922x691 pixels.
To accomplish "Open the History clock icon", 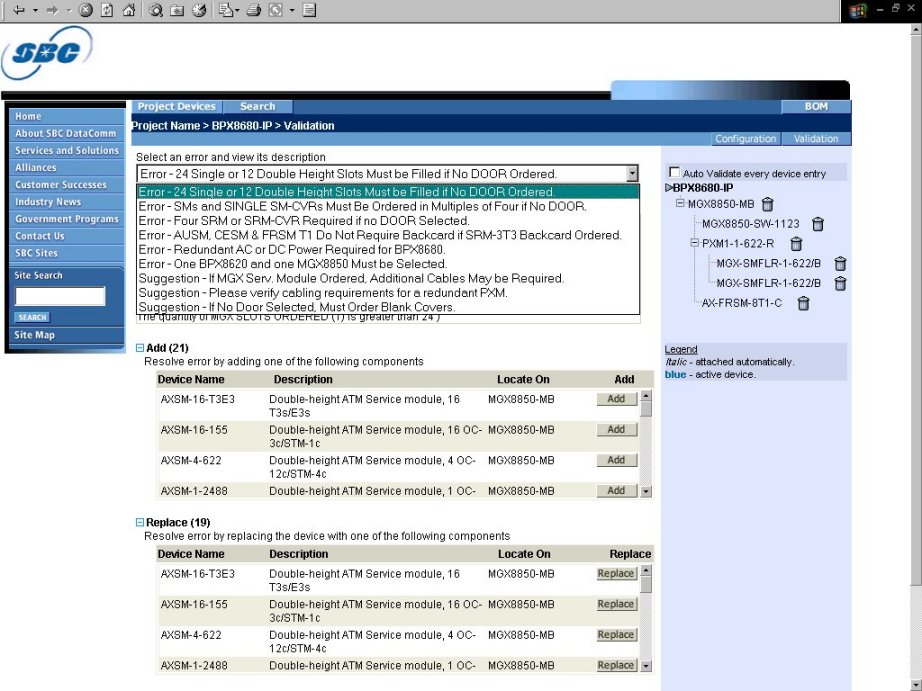I will pos(199,10).
